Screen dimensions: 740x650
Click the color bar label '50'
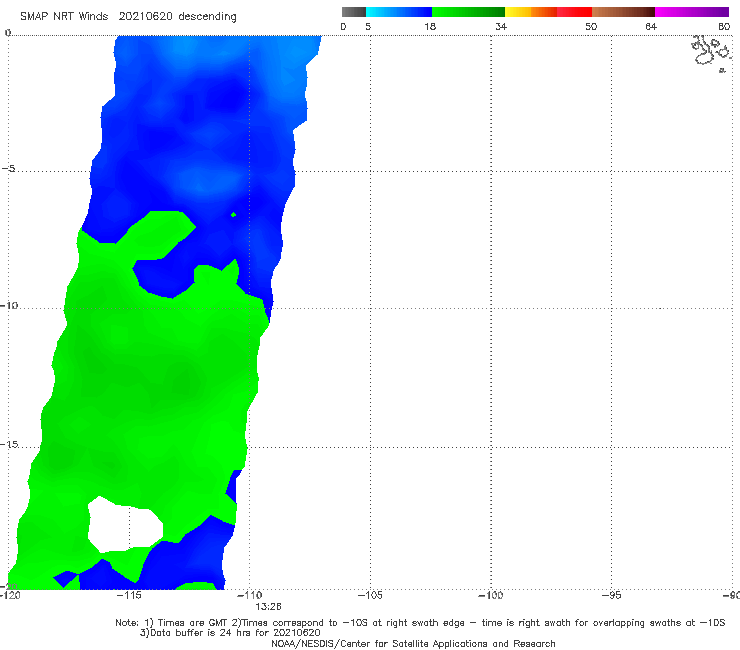tap(591, 27)
